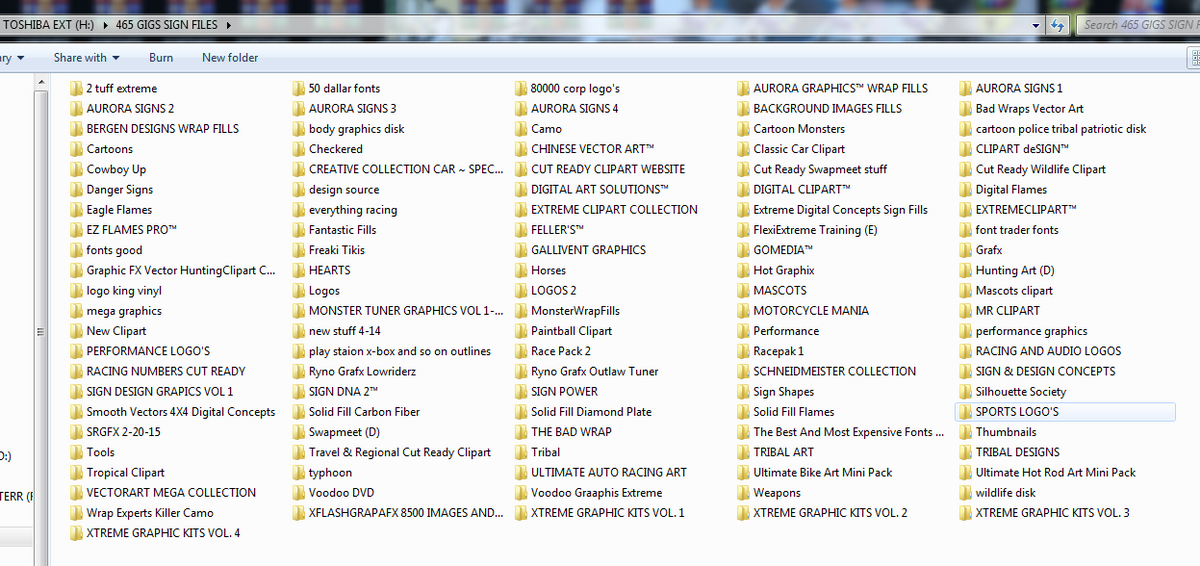Image resolution: width=1200 pixels, height=566 pixels.
Task: Select the MASCOTS folder icon
Action: [x=743, y=290]
